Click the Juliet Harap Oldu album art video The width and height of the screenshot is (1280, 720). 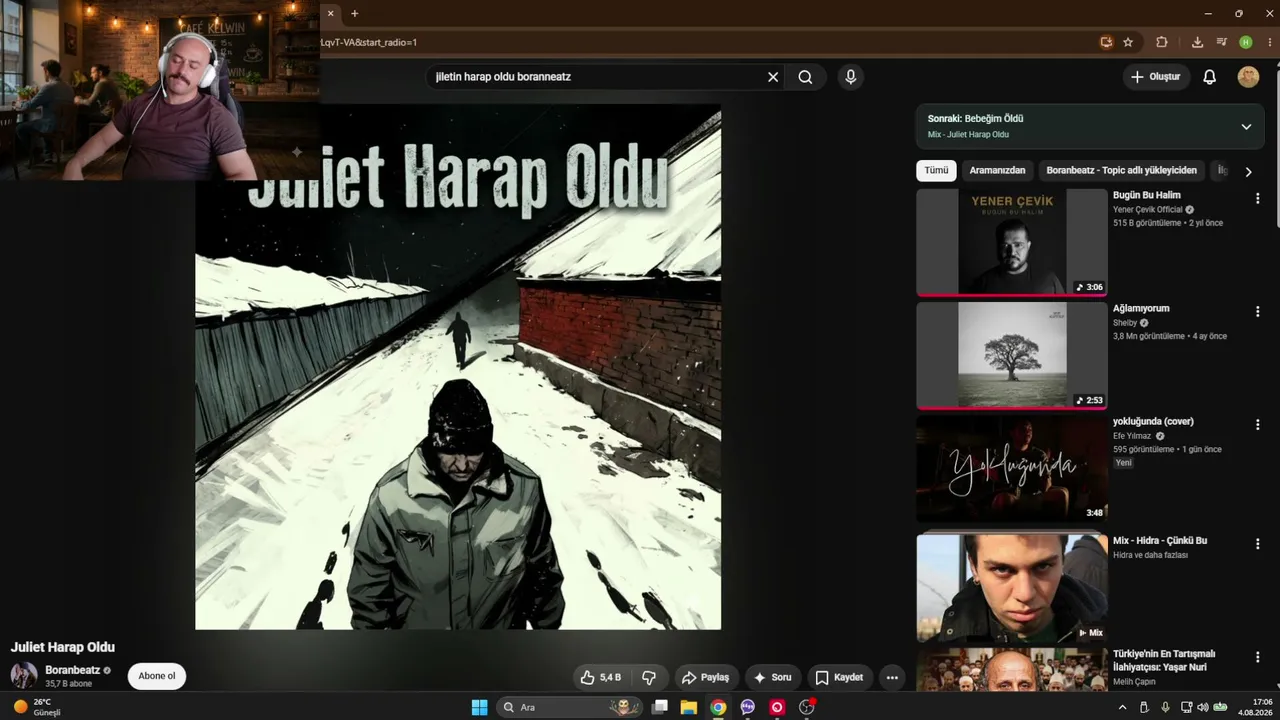[458, 367]
